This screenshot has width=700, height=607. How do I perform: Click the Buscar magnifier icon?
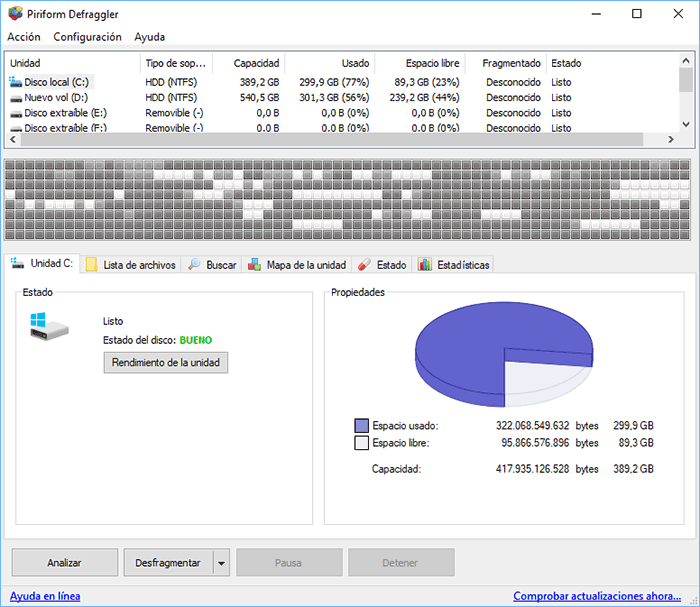(194, 264)
